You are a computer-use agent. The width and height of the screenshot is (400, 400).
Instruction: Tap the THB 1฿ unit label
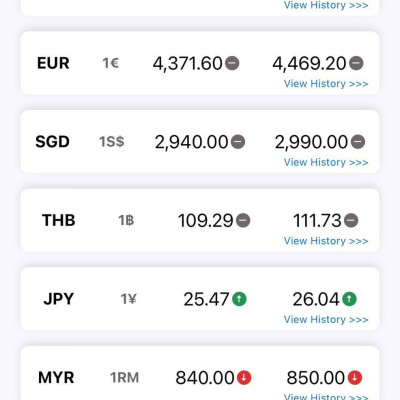click(x=126, y=220)
